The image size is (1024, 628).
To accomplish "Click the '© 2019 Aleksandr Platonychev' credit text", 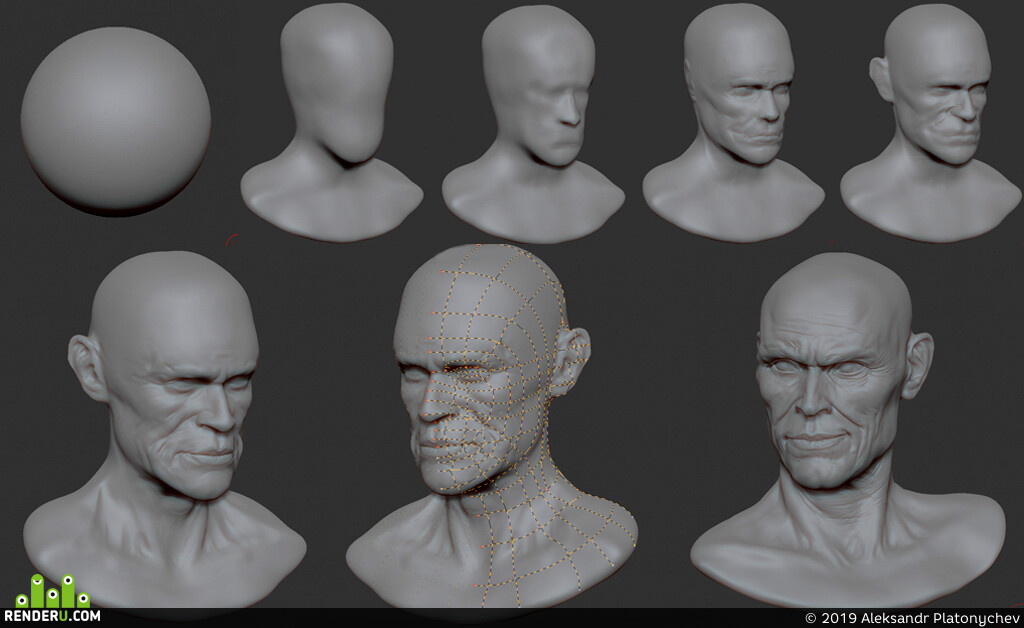I will coord(912,618).
